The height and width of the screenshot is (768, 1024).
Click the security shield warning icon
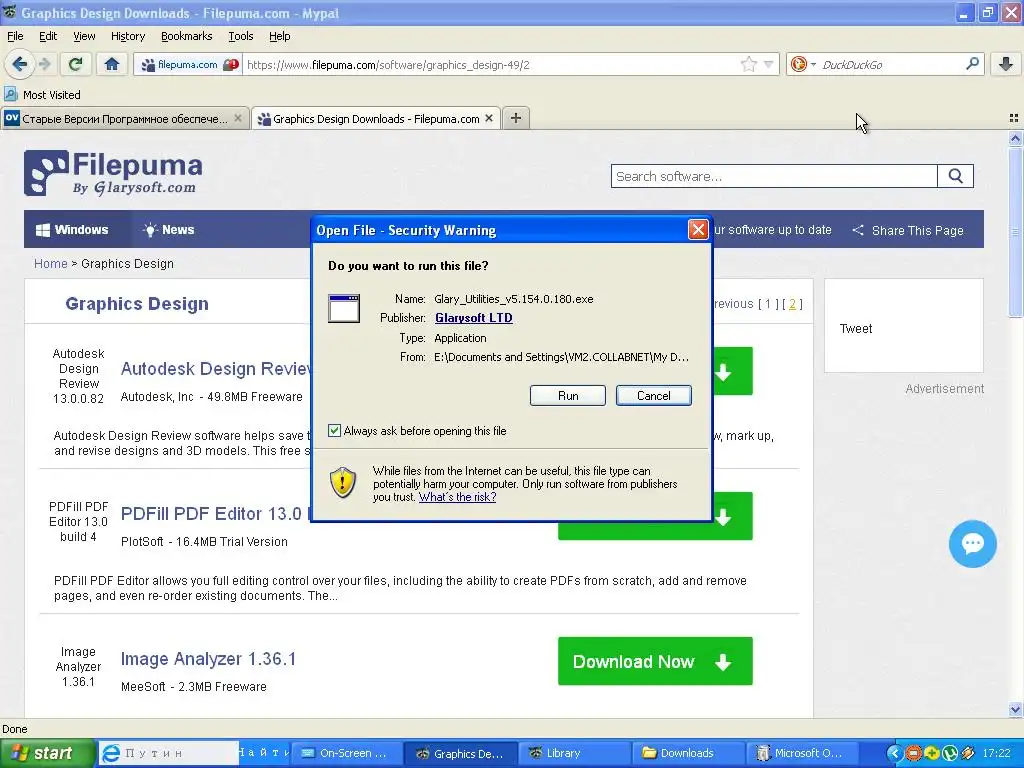pos(343,483)
